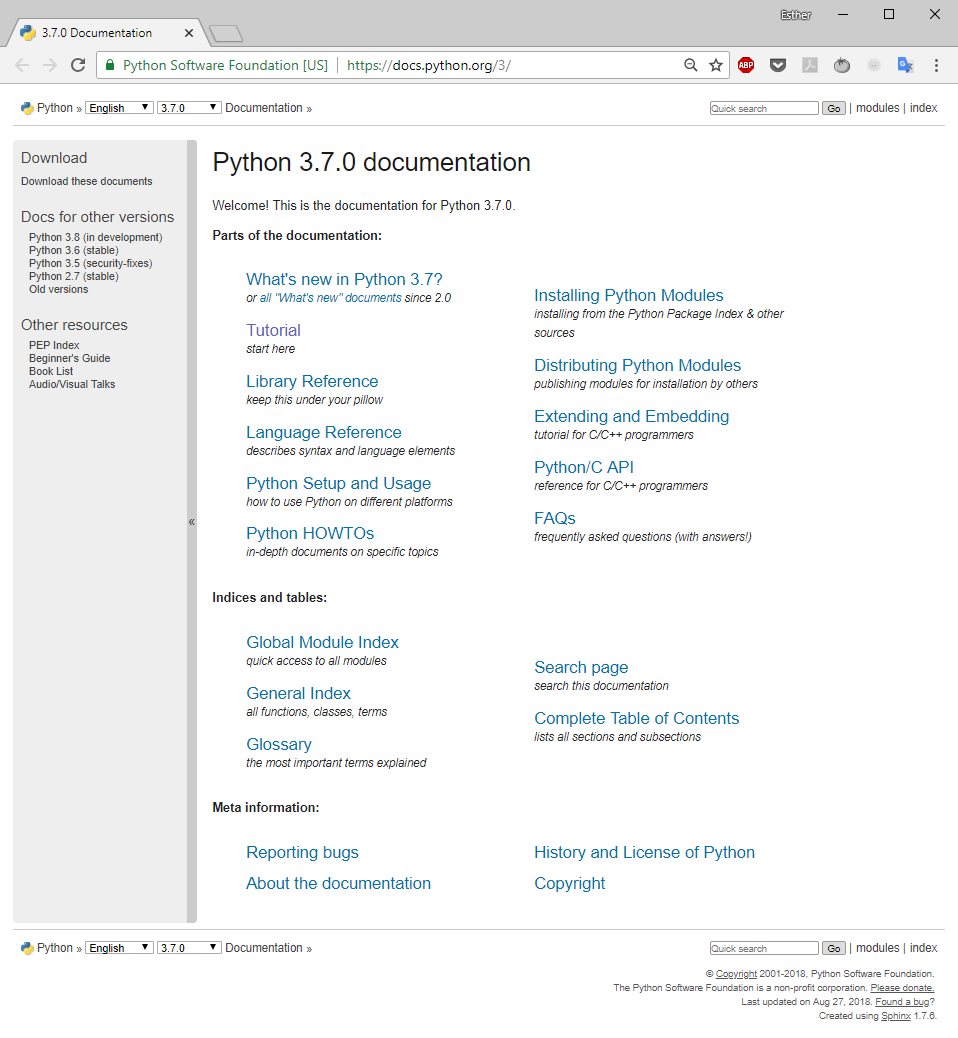Click the PDF extension icon in toolbar
This screenshot has width=958, height=1038.
pos(810,65)
